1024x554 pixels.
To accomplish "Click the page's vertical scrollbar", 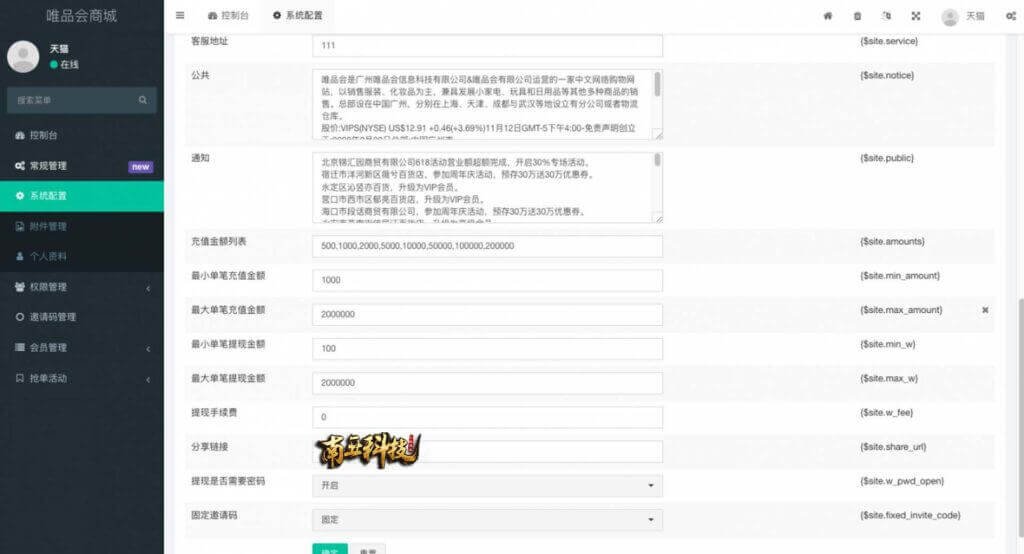I will 1018,400.
